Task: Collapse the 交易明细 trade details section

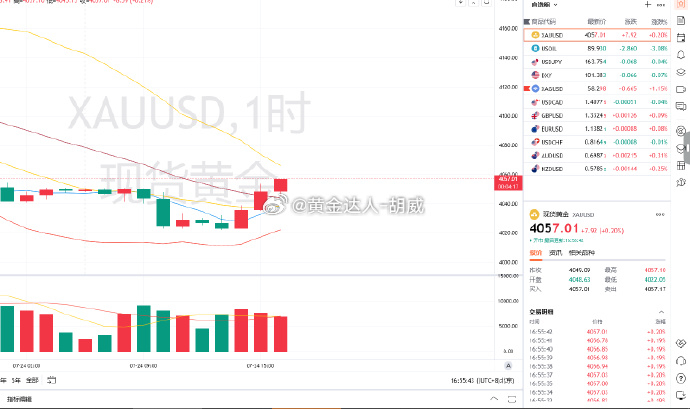Action: [661, 312]
